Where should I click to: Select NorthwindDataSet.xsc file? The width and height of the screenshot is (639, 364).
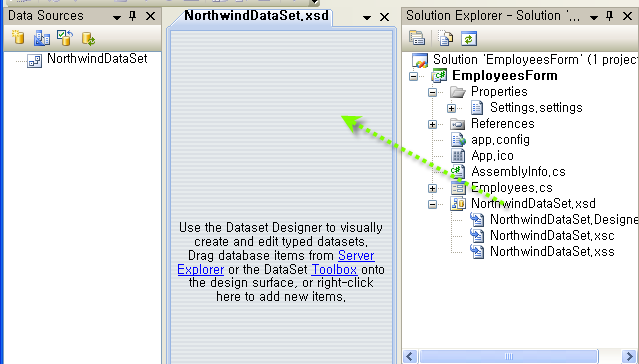542,236
